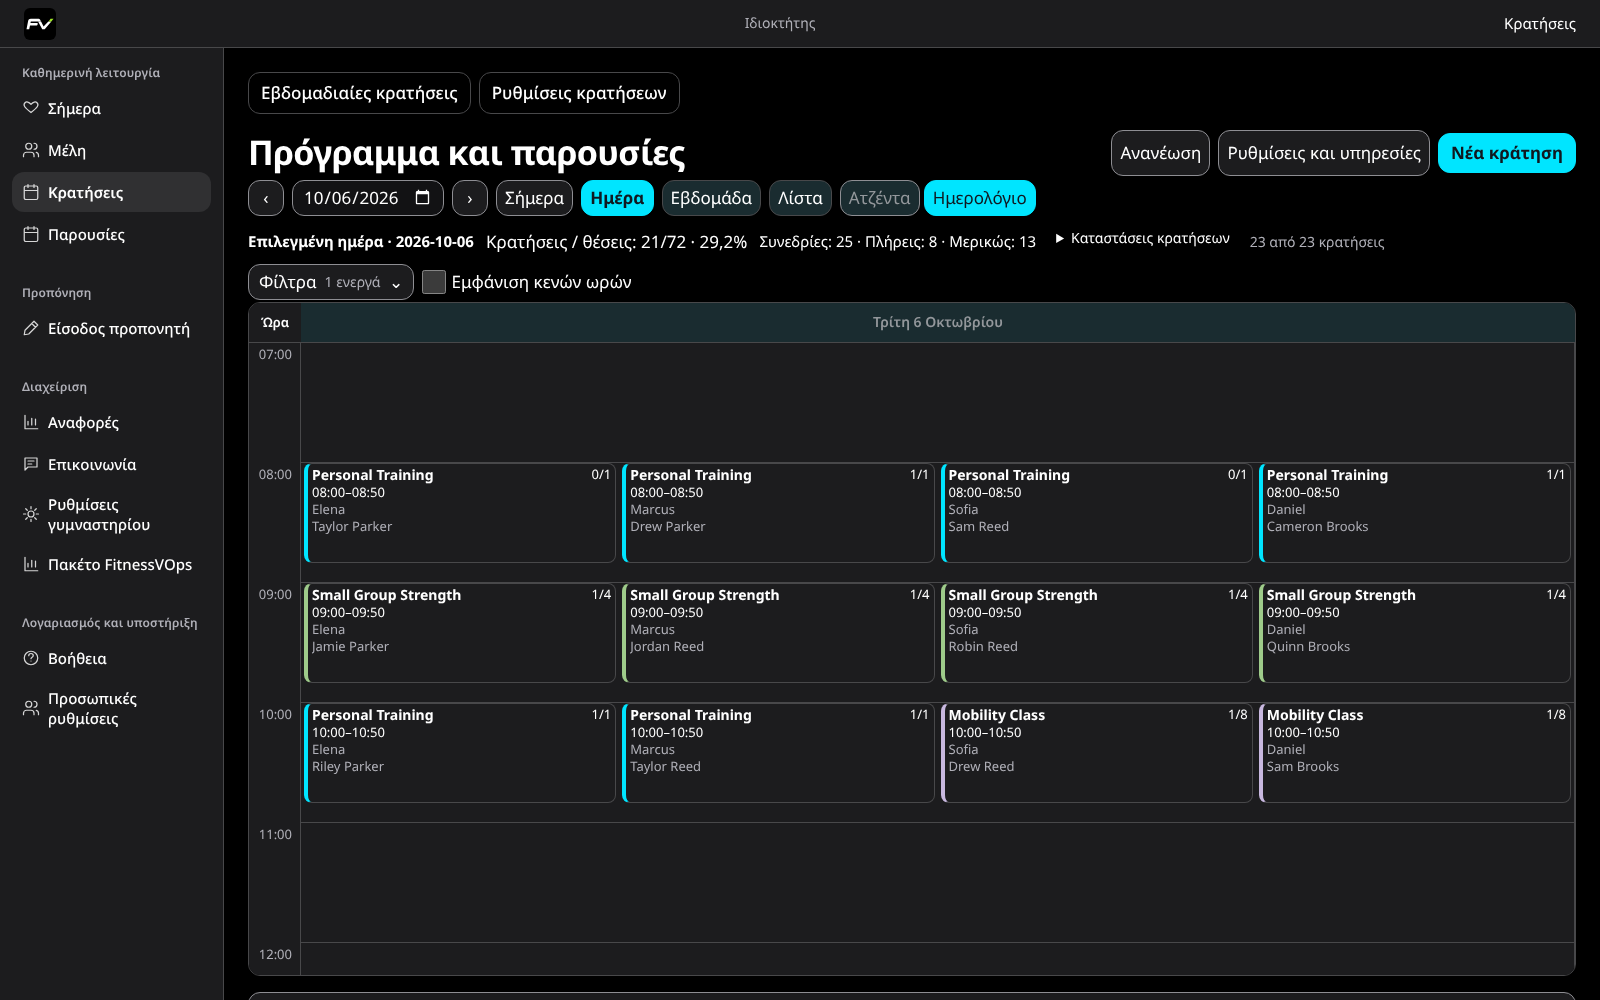
Task: Open 08:00 session with Cameron Brooks
Action: (x=1415, y=513)
